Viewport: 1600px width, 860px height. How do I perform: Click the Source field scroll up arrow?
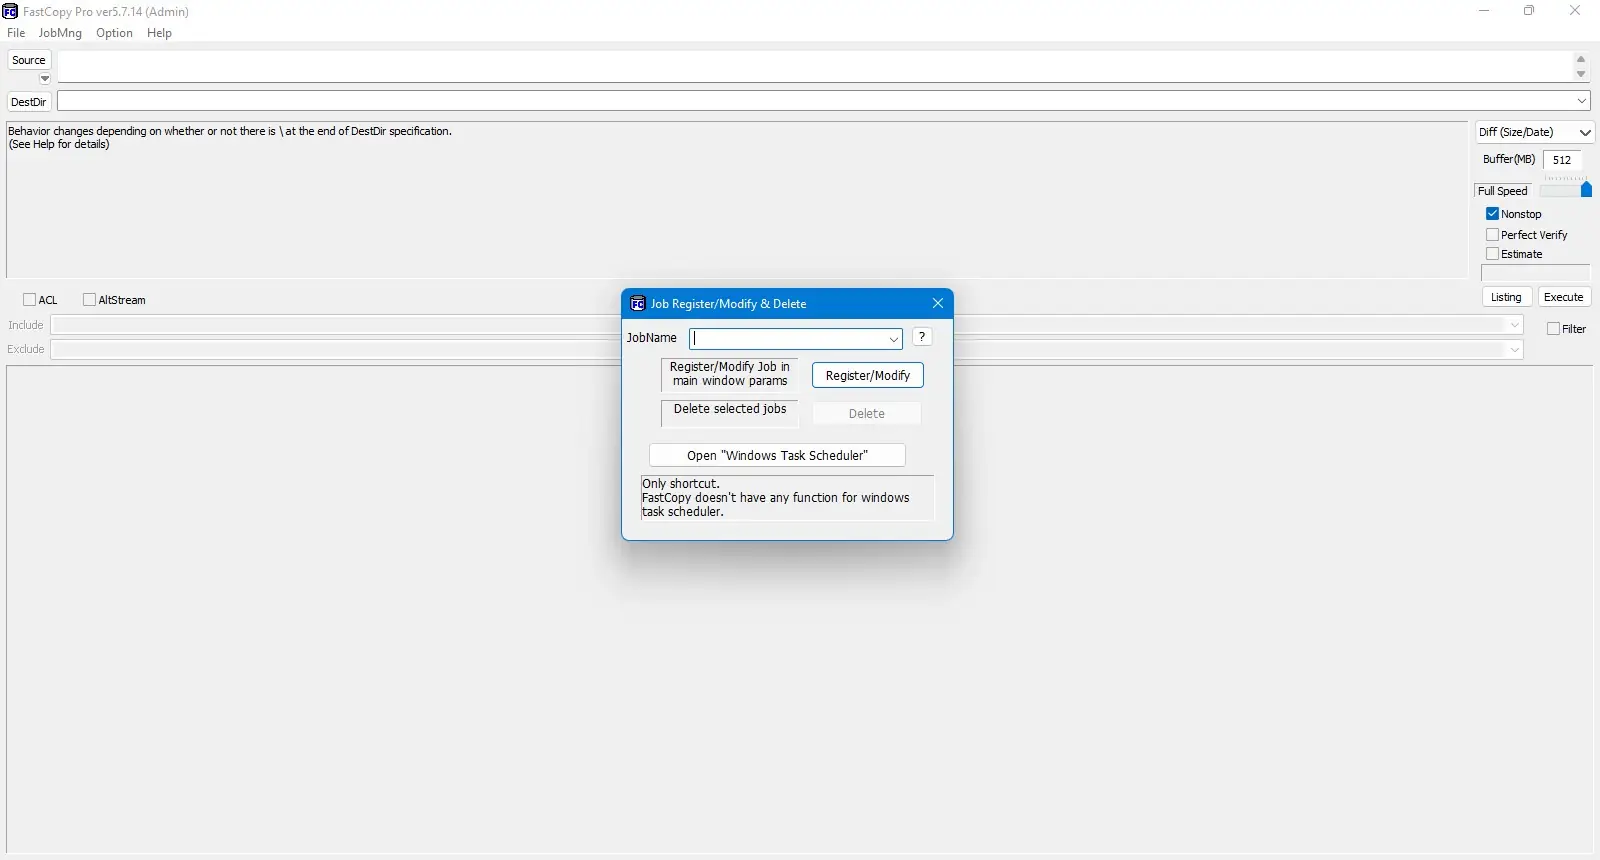point(1581,59)
